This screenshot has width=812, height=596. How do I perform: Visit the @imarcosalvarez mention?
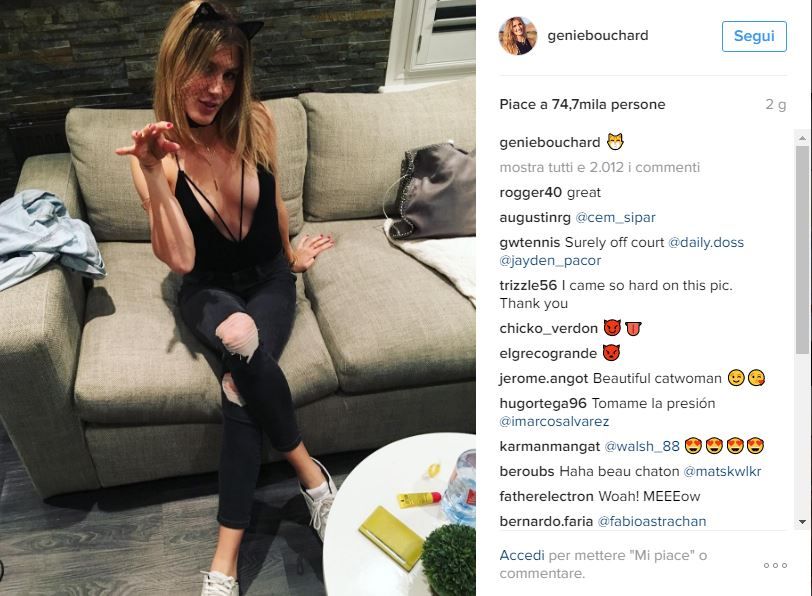[554, 421]
